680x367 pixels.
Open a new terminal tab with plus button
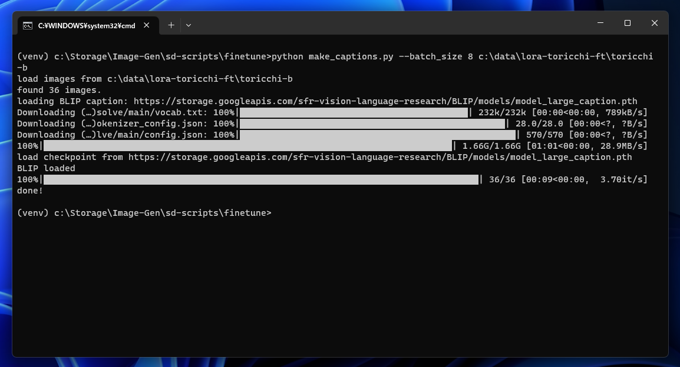171,25
